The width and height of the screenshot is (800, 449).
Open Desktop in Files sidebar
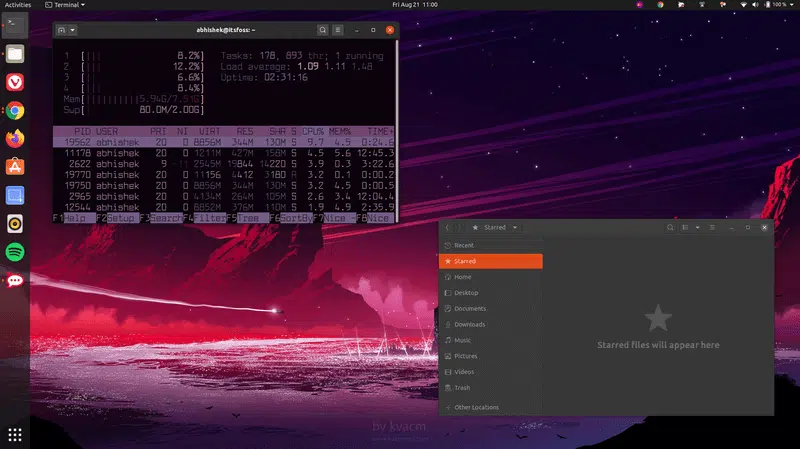tap(491, 293)
